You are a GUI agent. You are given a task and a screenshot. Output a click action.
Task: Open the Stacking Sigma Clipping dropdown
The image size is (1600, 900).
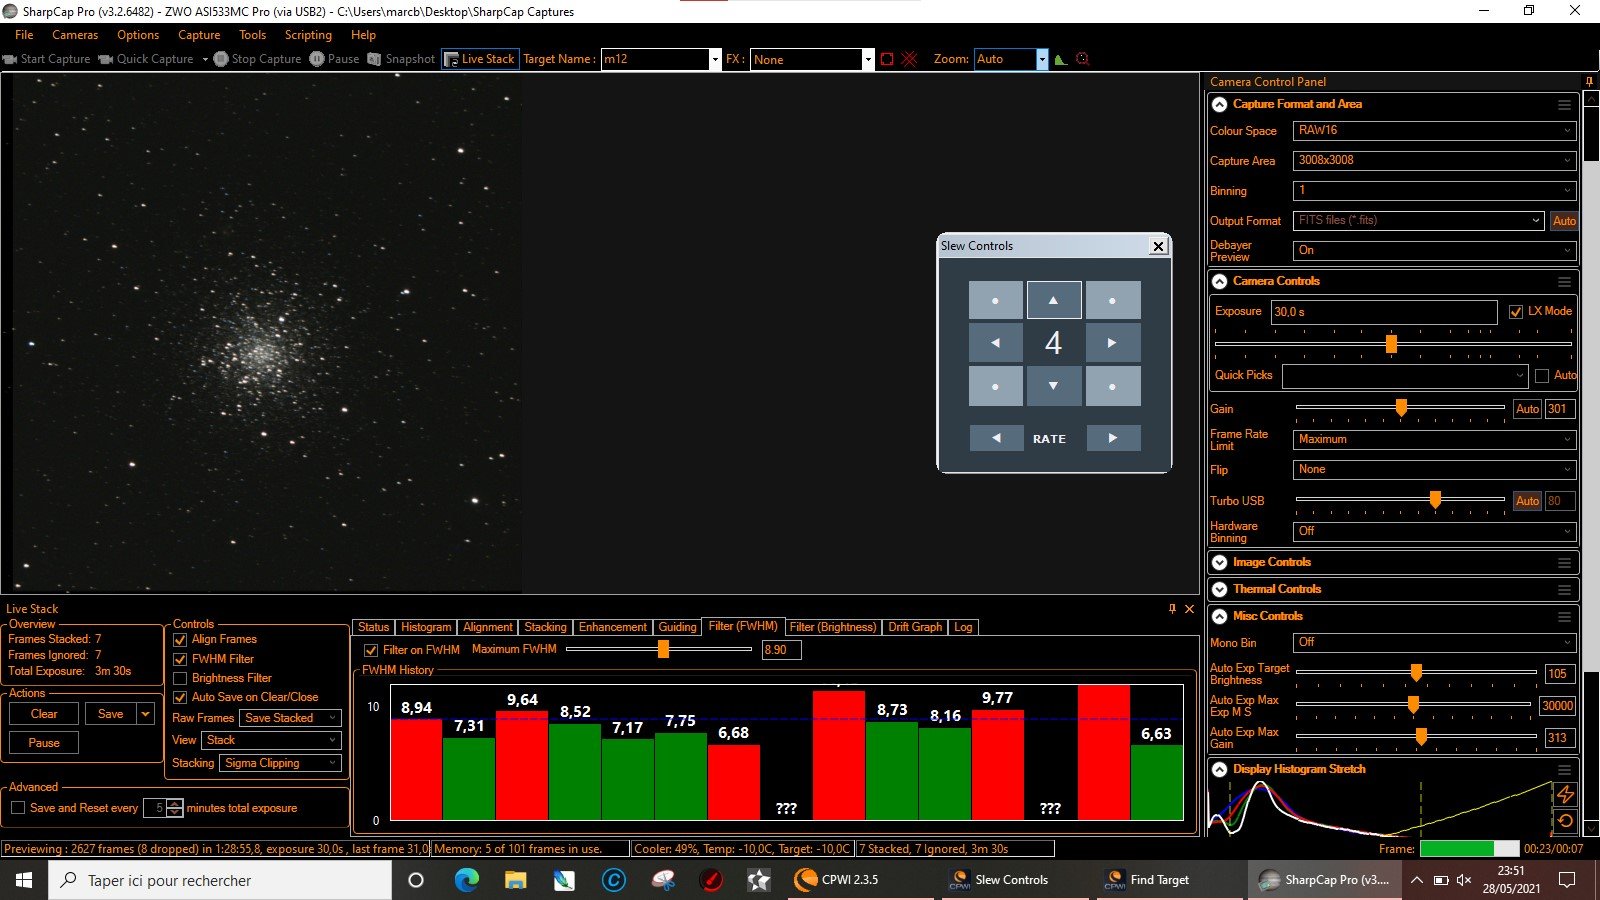[281, 763]
